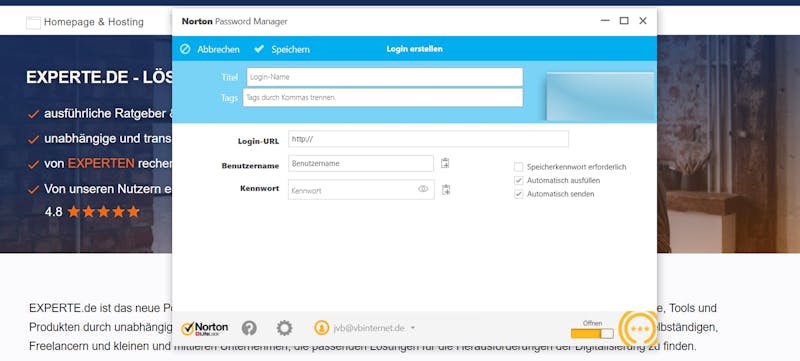Screen dimensions: 800x361
Task: Click into the Login-URL field
Action: tap(428, 139)
